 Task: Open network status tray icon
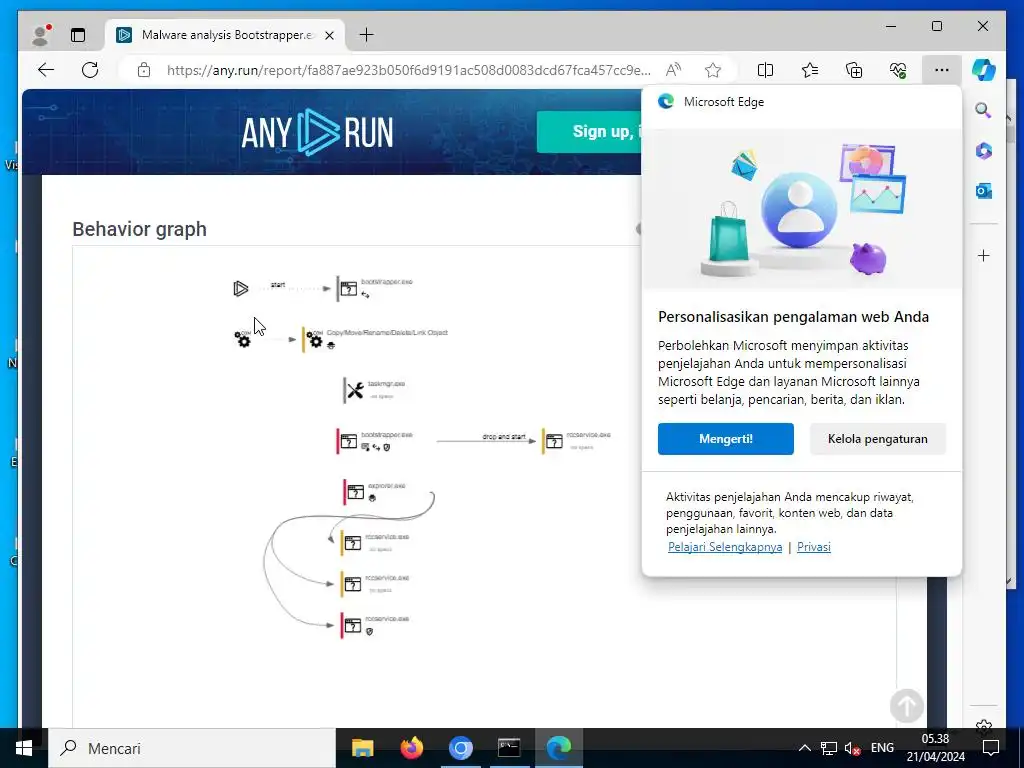click(829, 748)
